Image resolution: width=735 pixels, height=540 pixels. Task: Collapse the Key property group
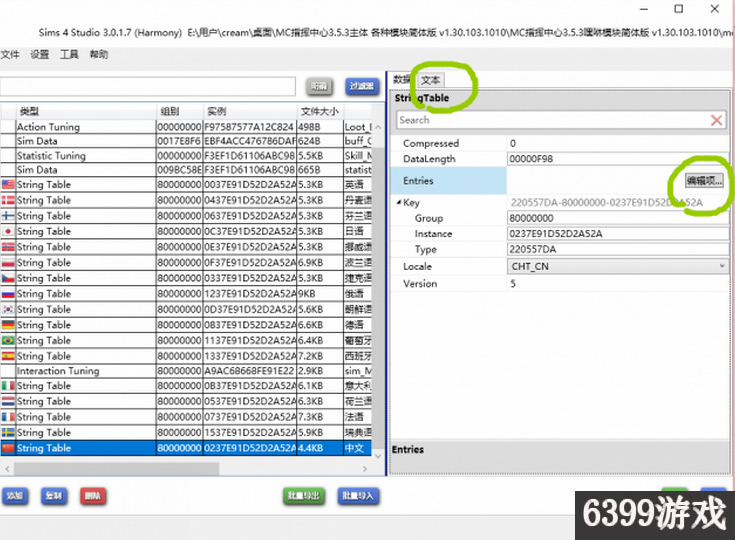398,202
